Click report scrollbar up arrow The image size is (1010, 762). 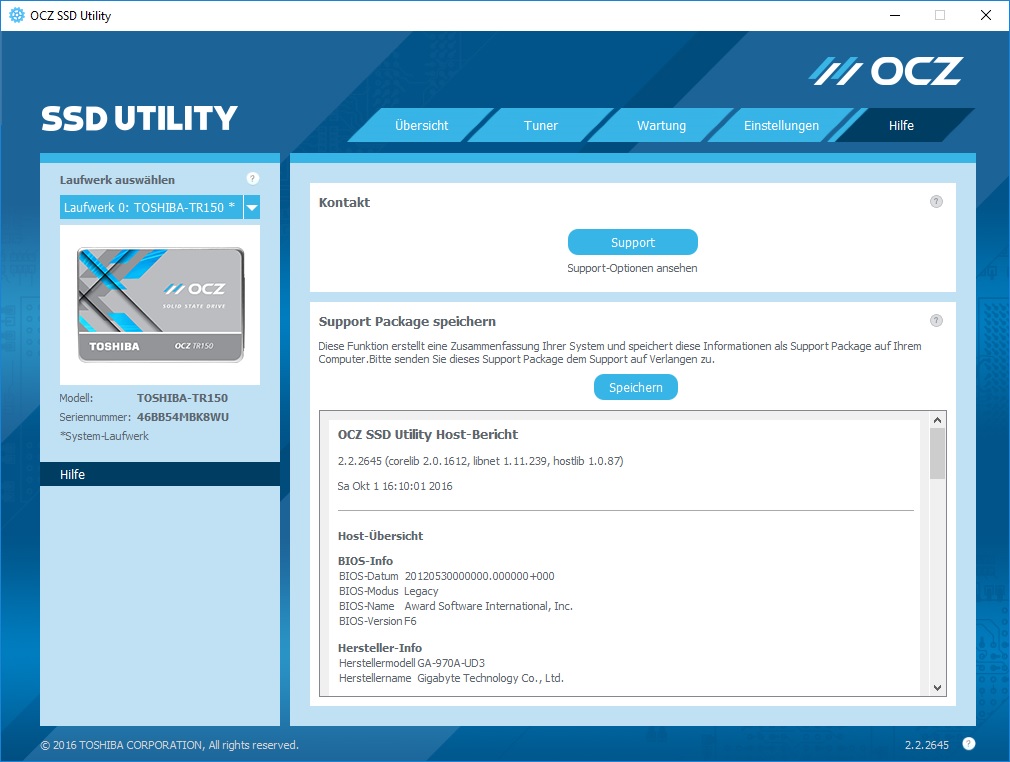click(937, 420)
